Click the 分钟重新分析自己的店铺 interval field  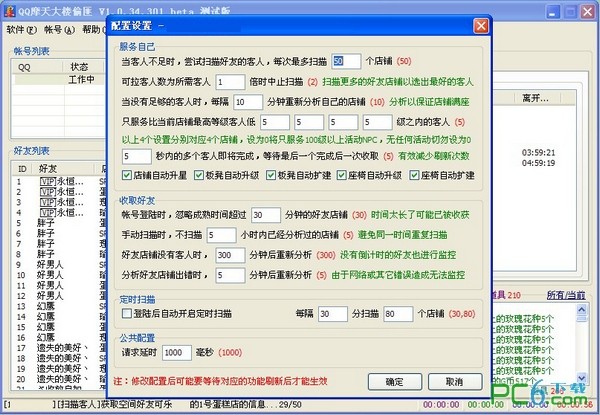tap(248, 102)
